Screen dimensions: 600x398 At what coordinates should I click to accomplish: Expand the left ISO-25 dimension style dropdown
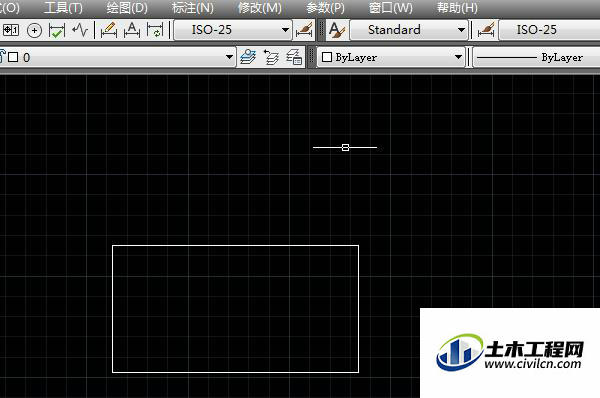[285, 30]
